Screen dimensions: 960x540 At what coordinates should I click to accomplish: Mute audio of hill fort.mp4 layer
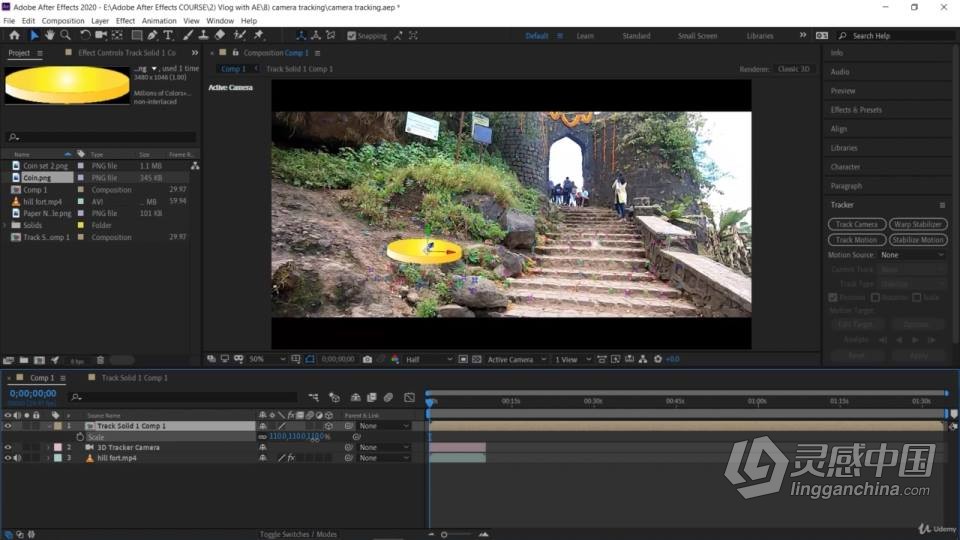pyautogui.click(x=17, y=458)
